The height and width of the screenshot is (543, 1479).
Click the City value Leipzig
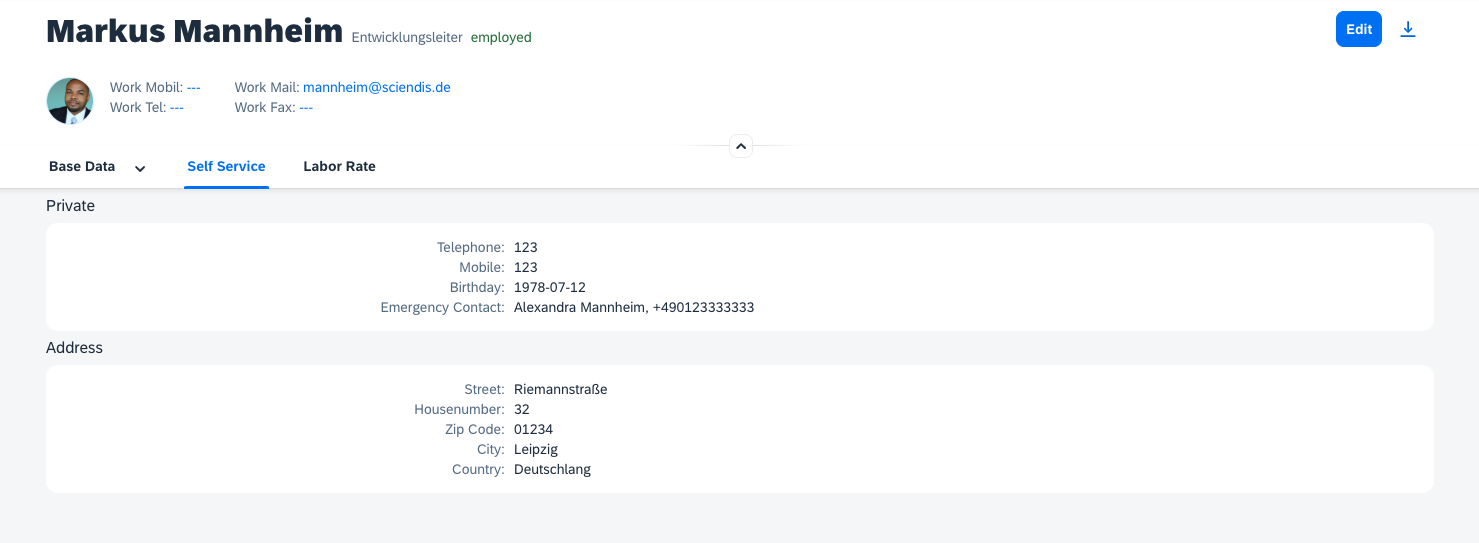[536, 449]
